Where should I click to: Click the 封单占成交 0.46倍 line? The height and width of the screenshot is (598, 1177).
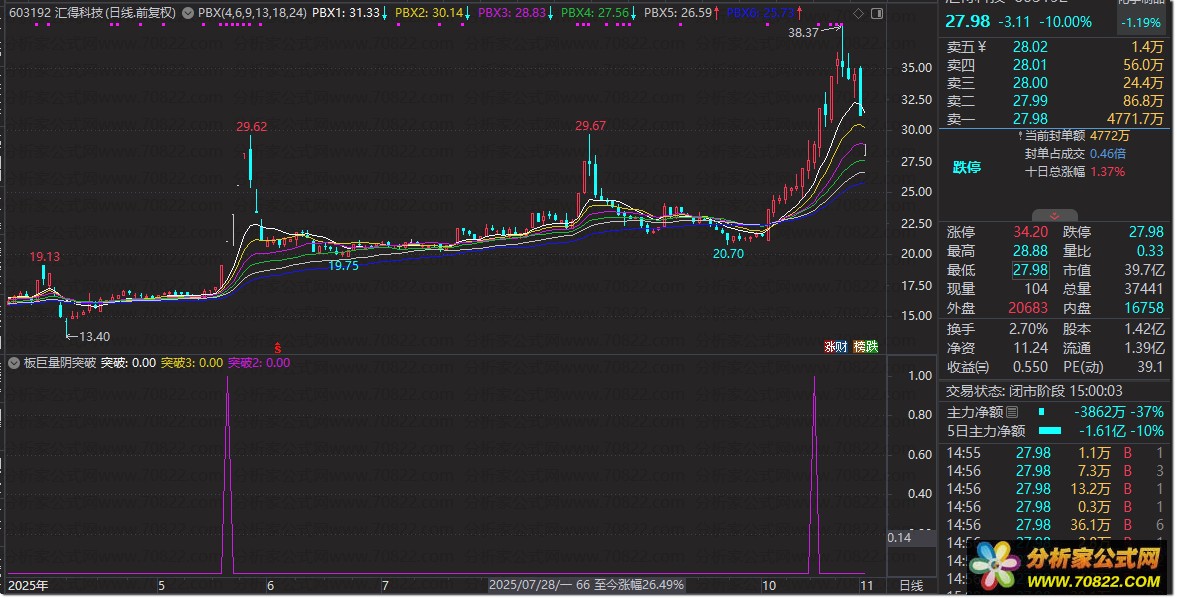[1075, 154]
